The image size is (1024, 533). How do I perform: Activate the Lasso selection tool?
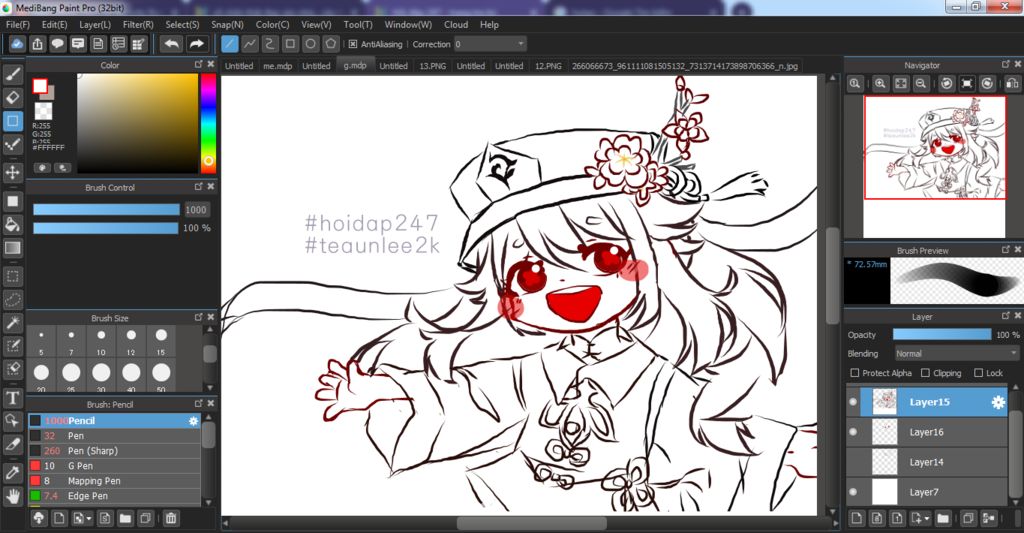pyautogui.click(x=12, y=299)
